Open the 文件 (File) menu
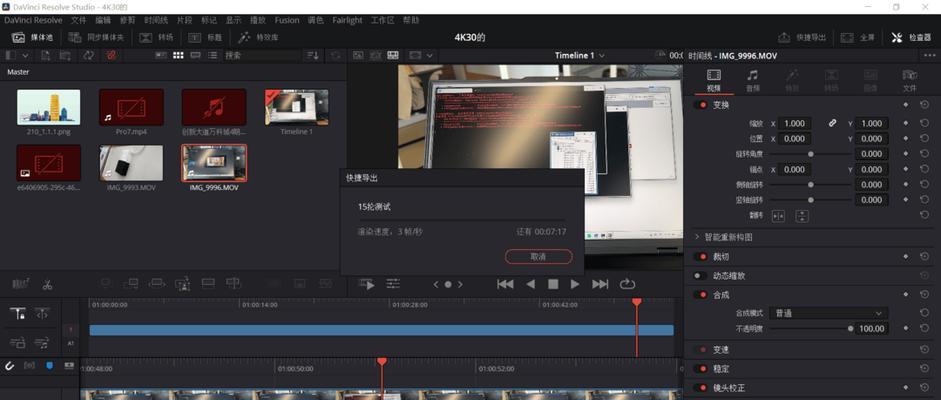 pyautogui.click(x=78, y=20)
